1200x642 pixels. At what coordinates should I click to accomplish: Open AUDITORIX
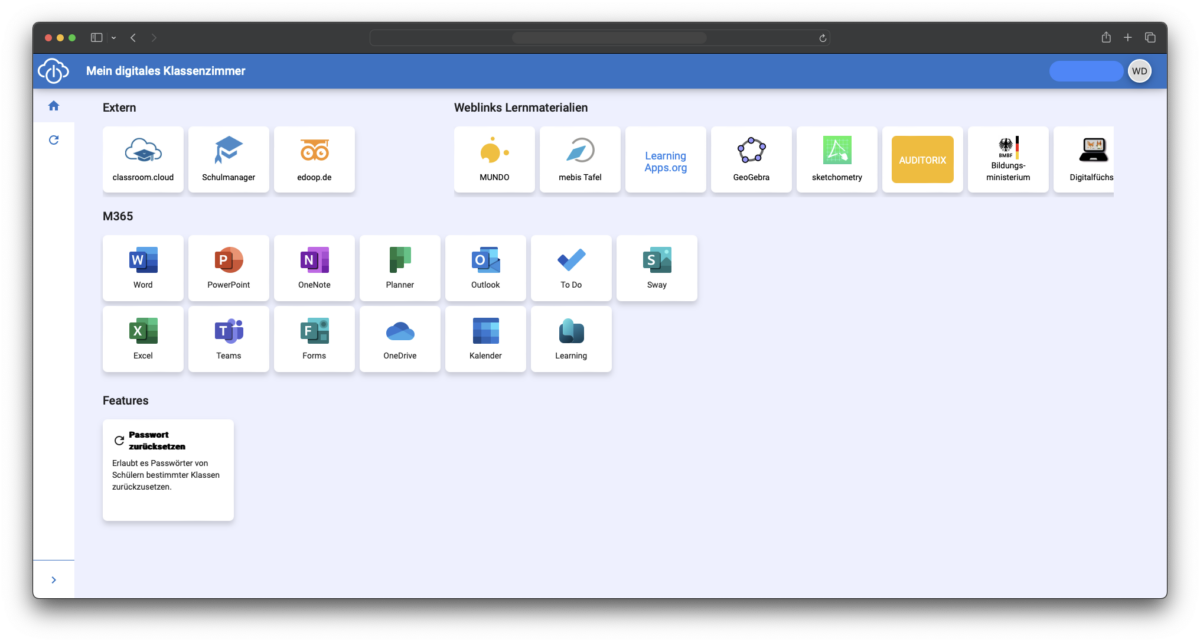tap(922, 159)
